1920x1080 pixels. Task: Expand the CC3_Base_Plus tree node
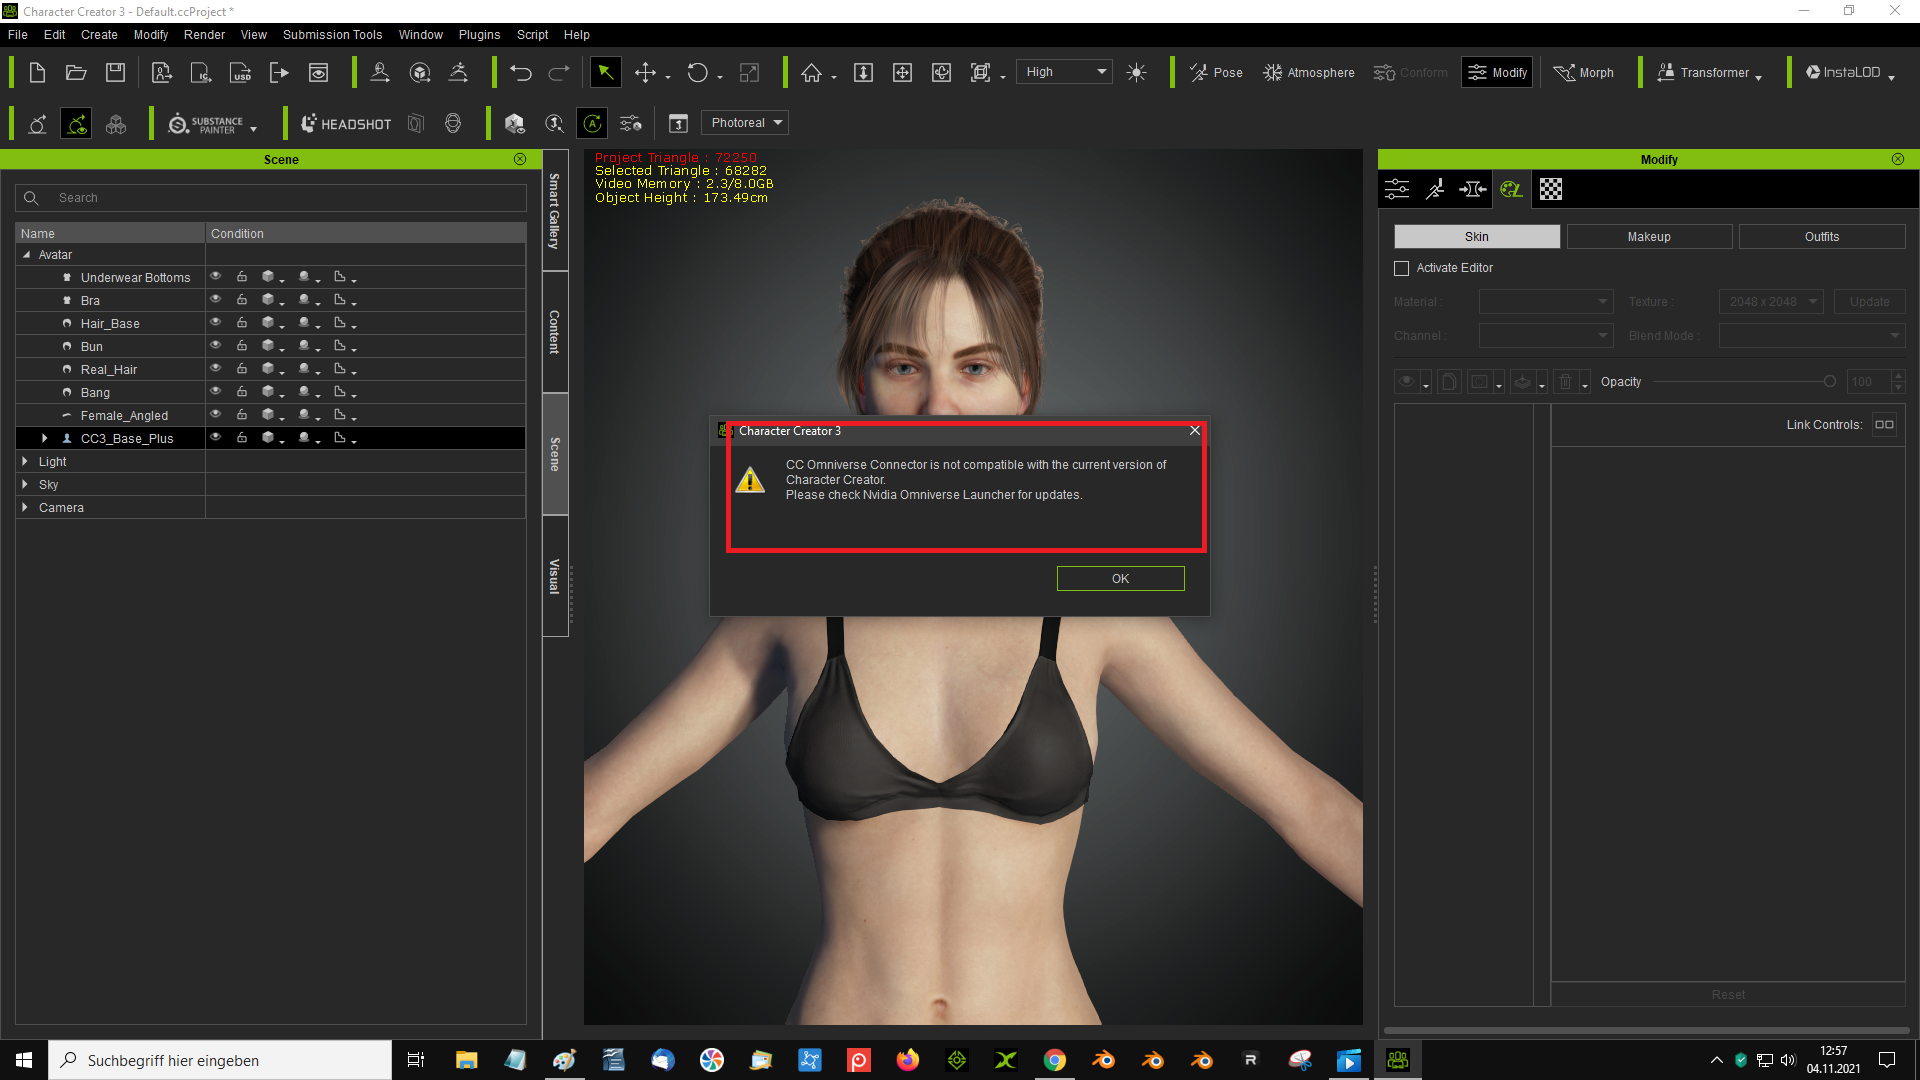pos(44,438)
